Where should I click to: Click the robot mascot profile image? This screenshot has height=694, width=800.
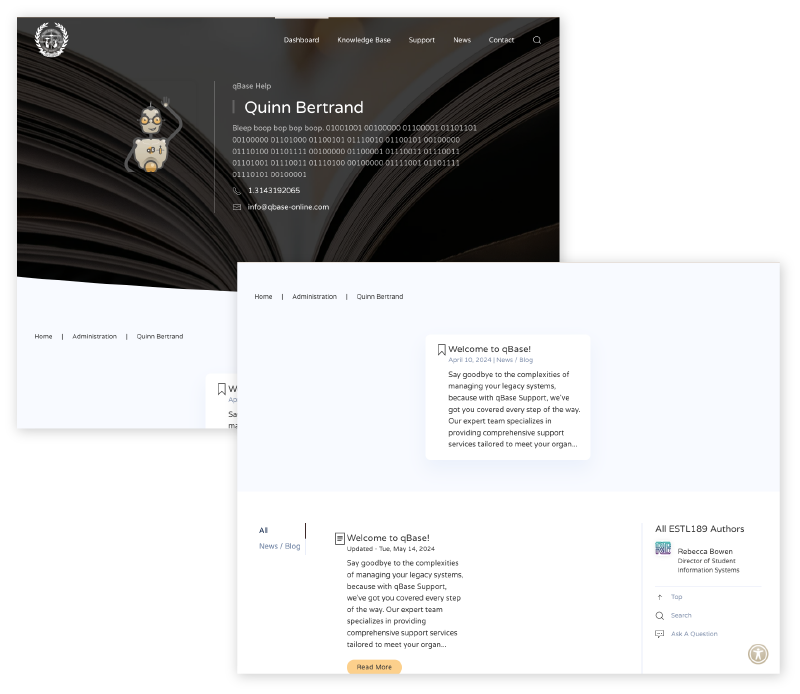coord(153,135)
